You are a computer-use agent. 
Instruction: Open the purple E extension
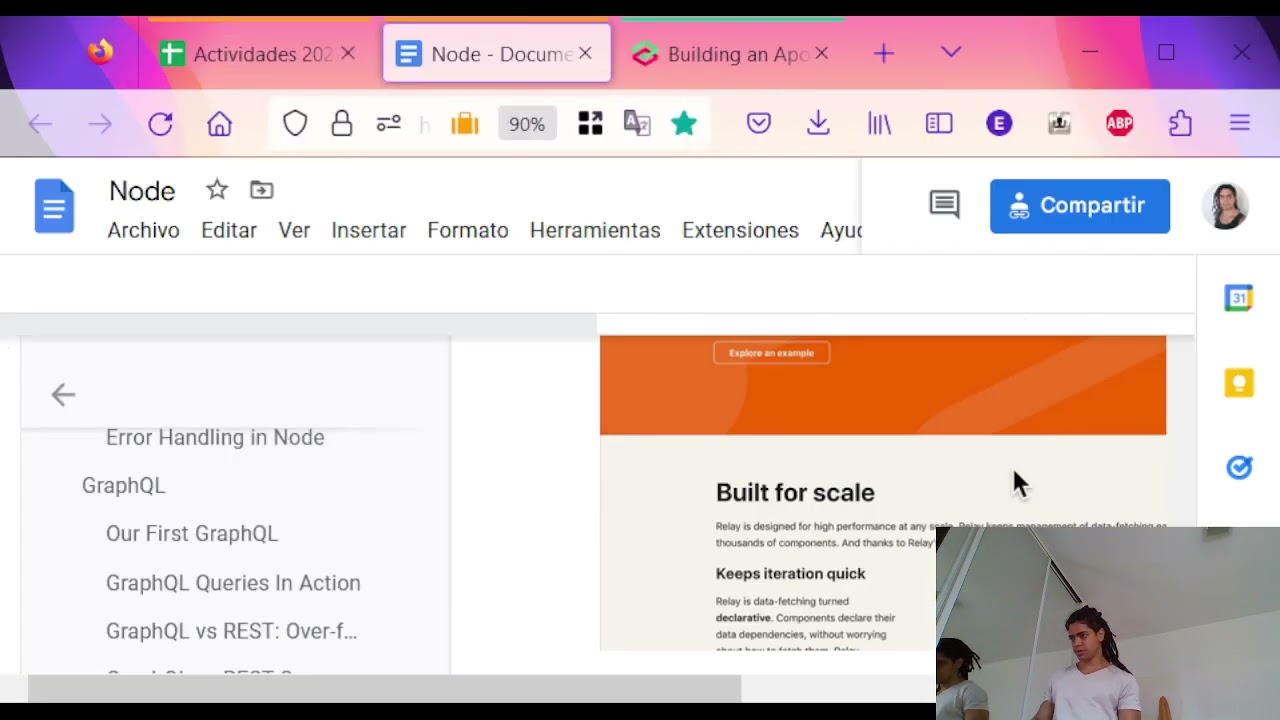tap(999, 124)
